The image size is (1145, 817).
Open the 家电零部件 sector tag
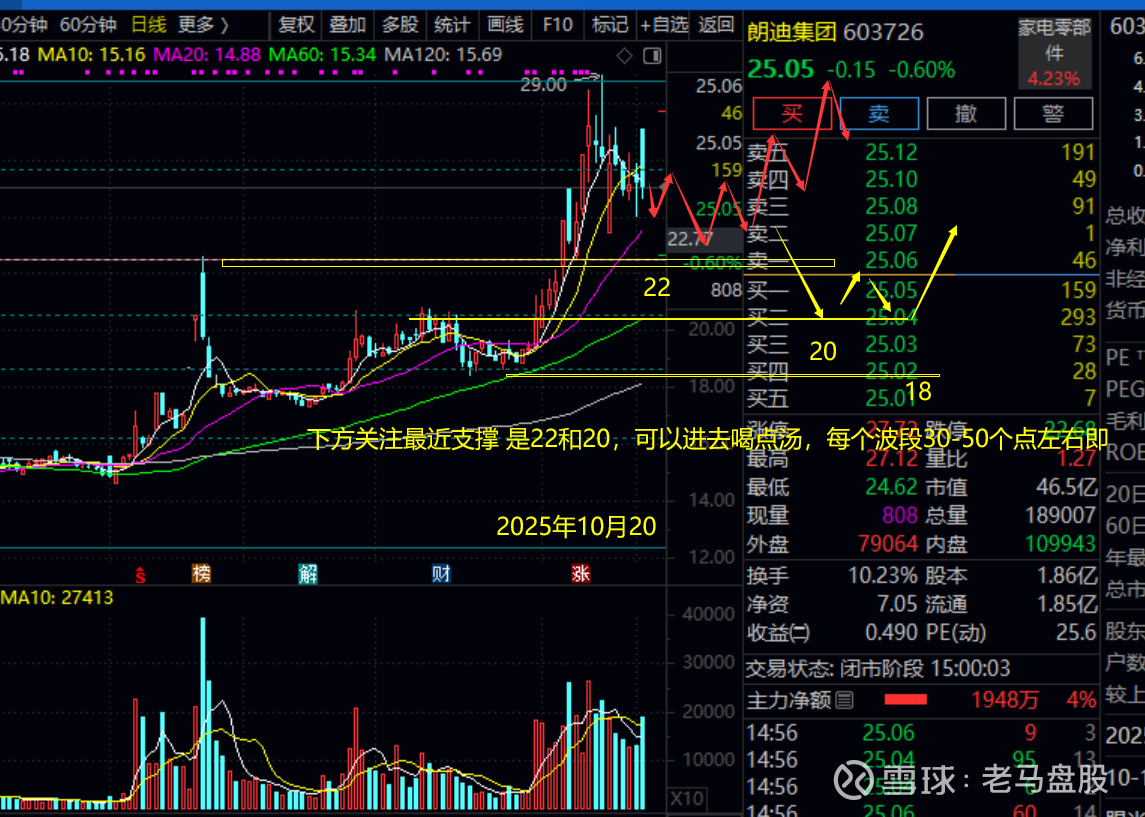1054,52
